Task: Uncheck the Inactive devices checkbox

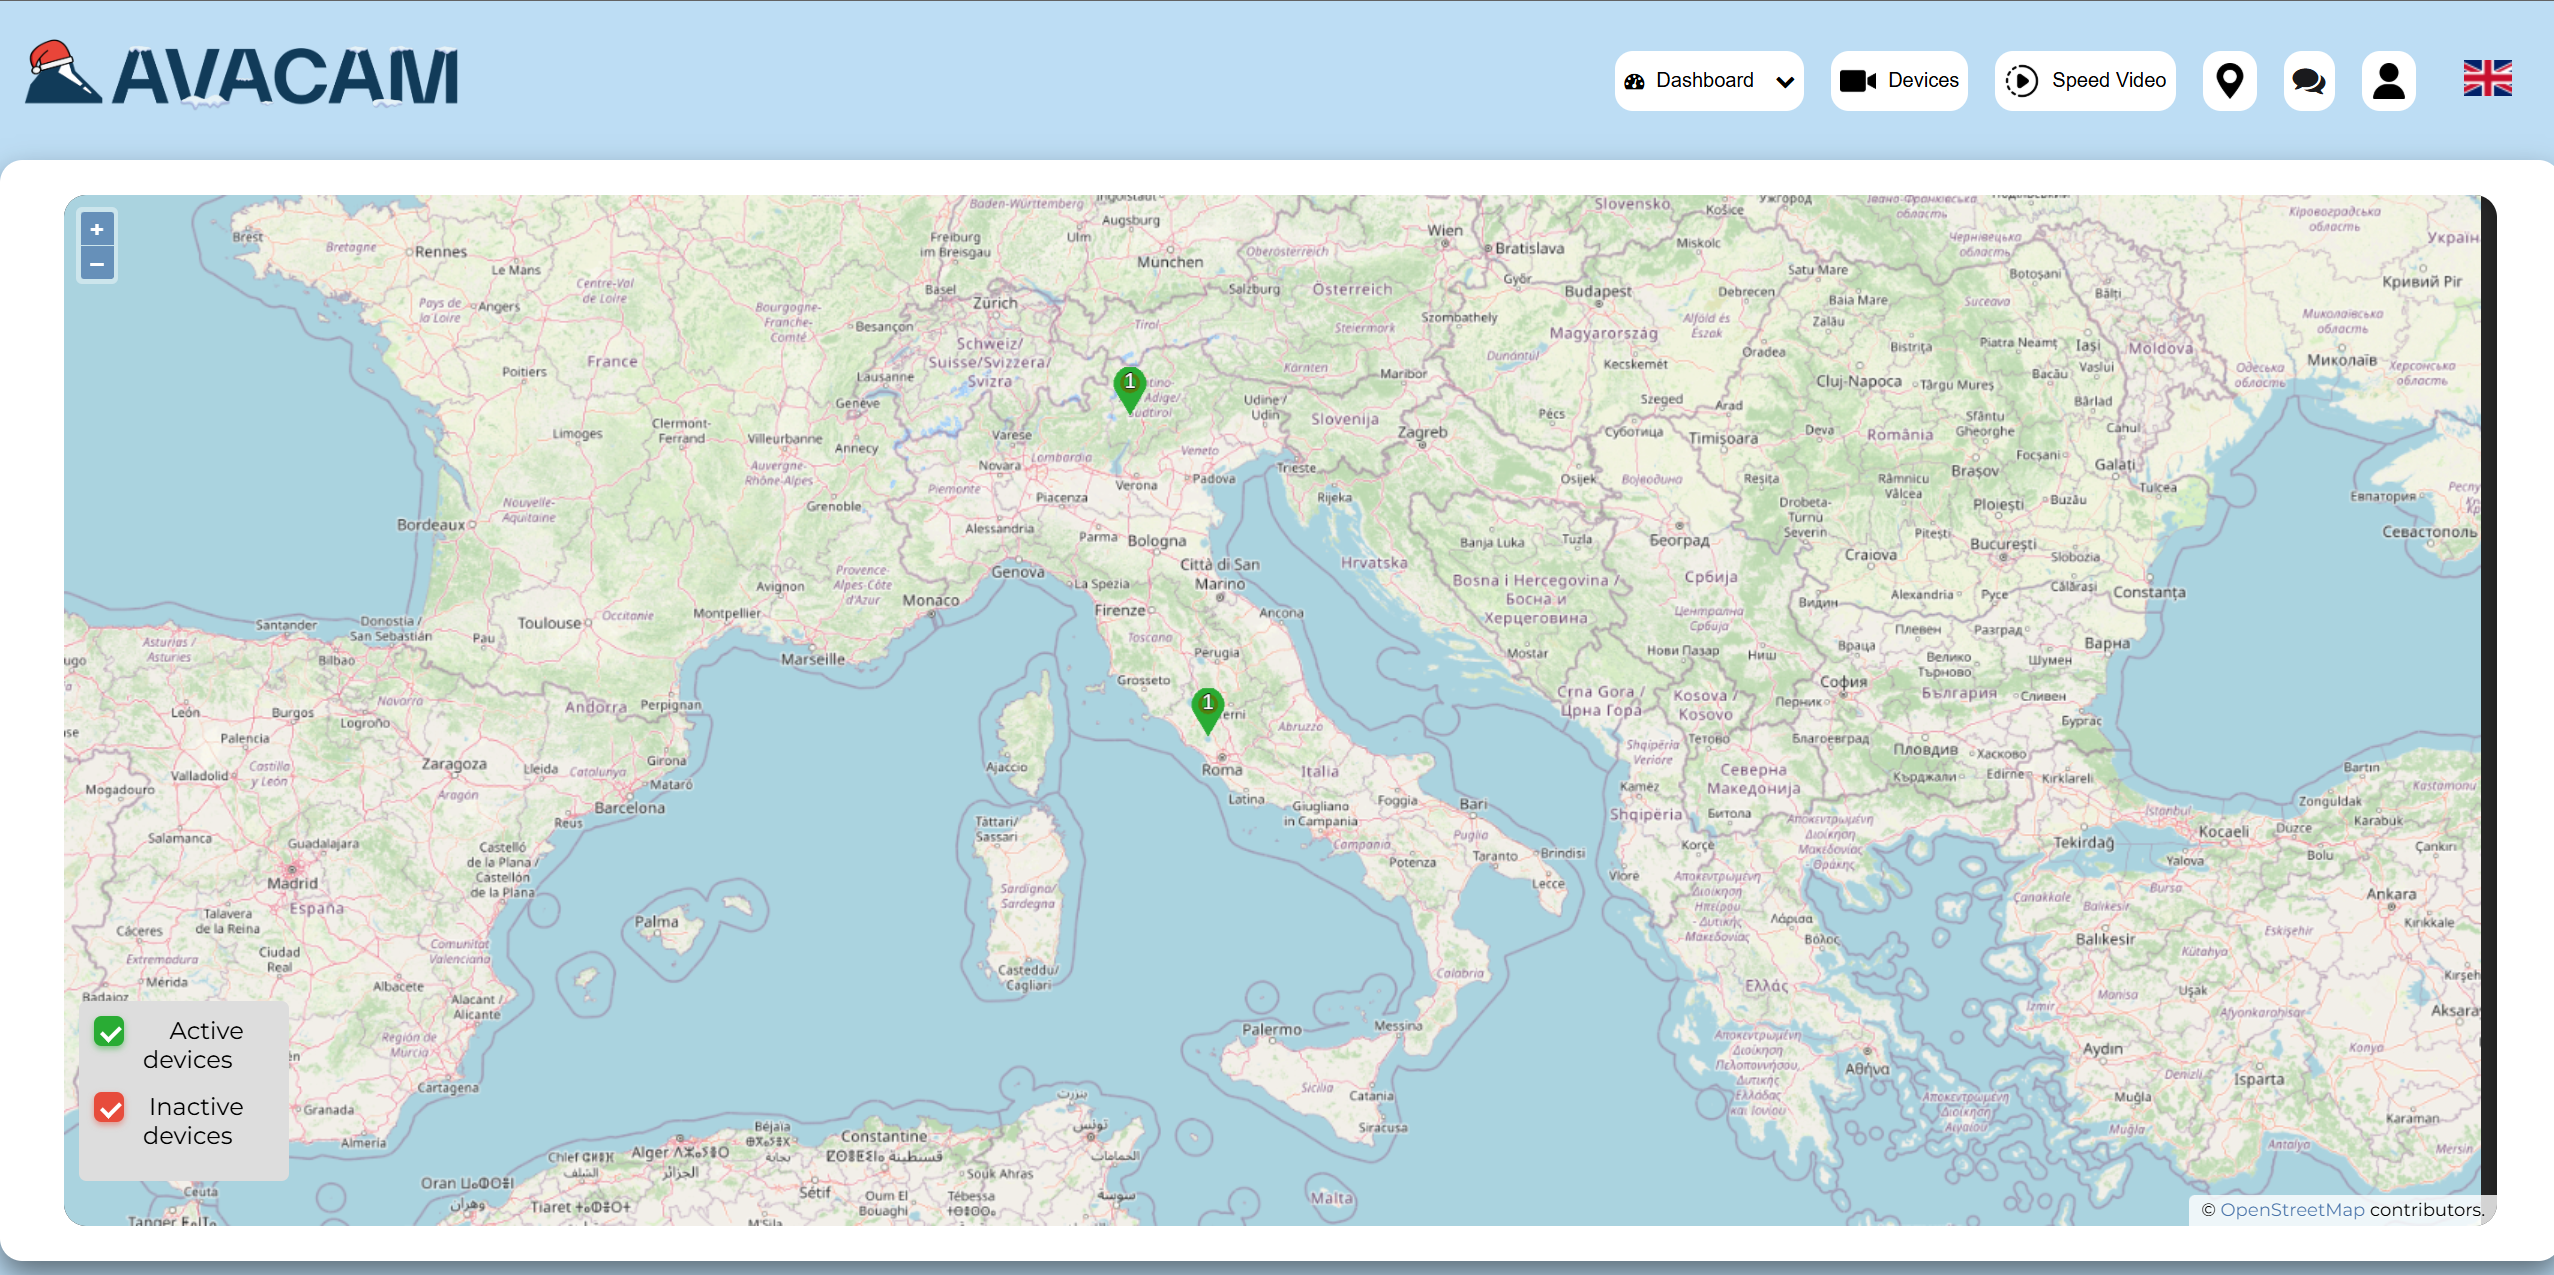Action: 109,1107
